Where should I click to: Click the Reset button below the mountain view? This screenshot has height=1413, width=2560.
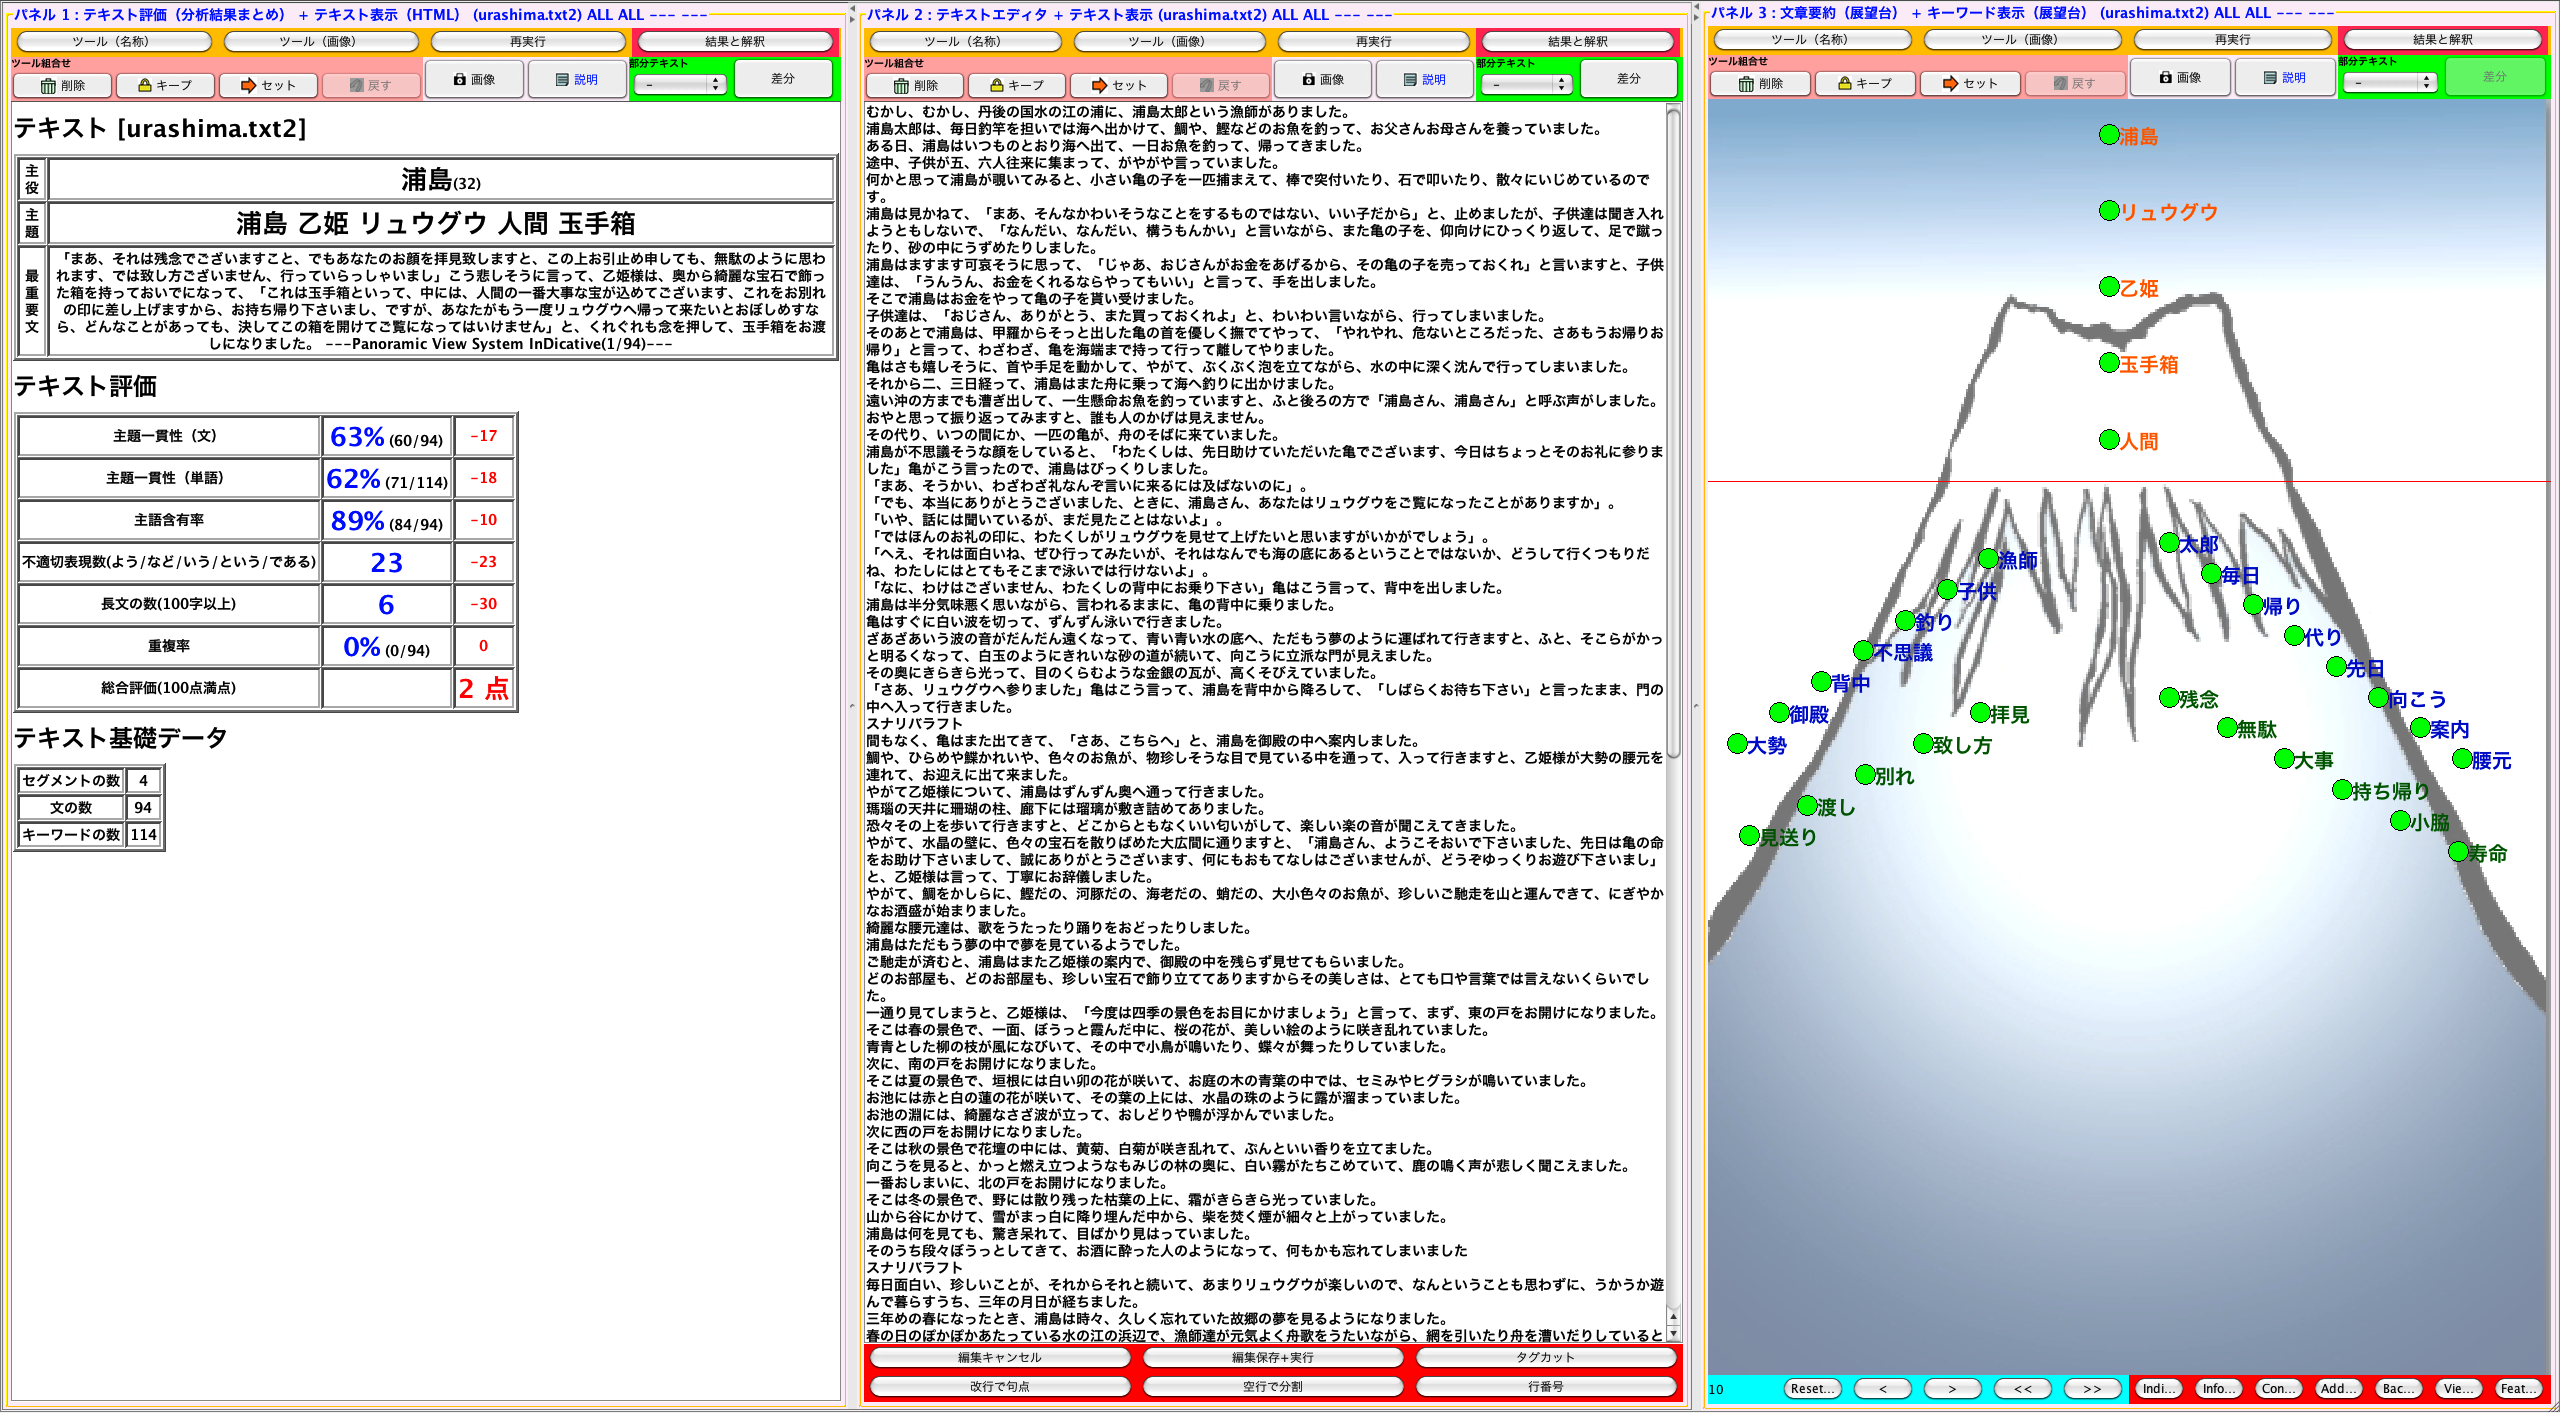pyautogui.click(x=1811, y=1388)
